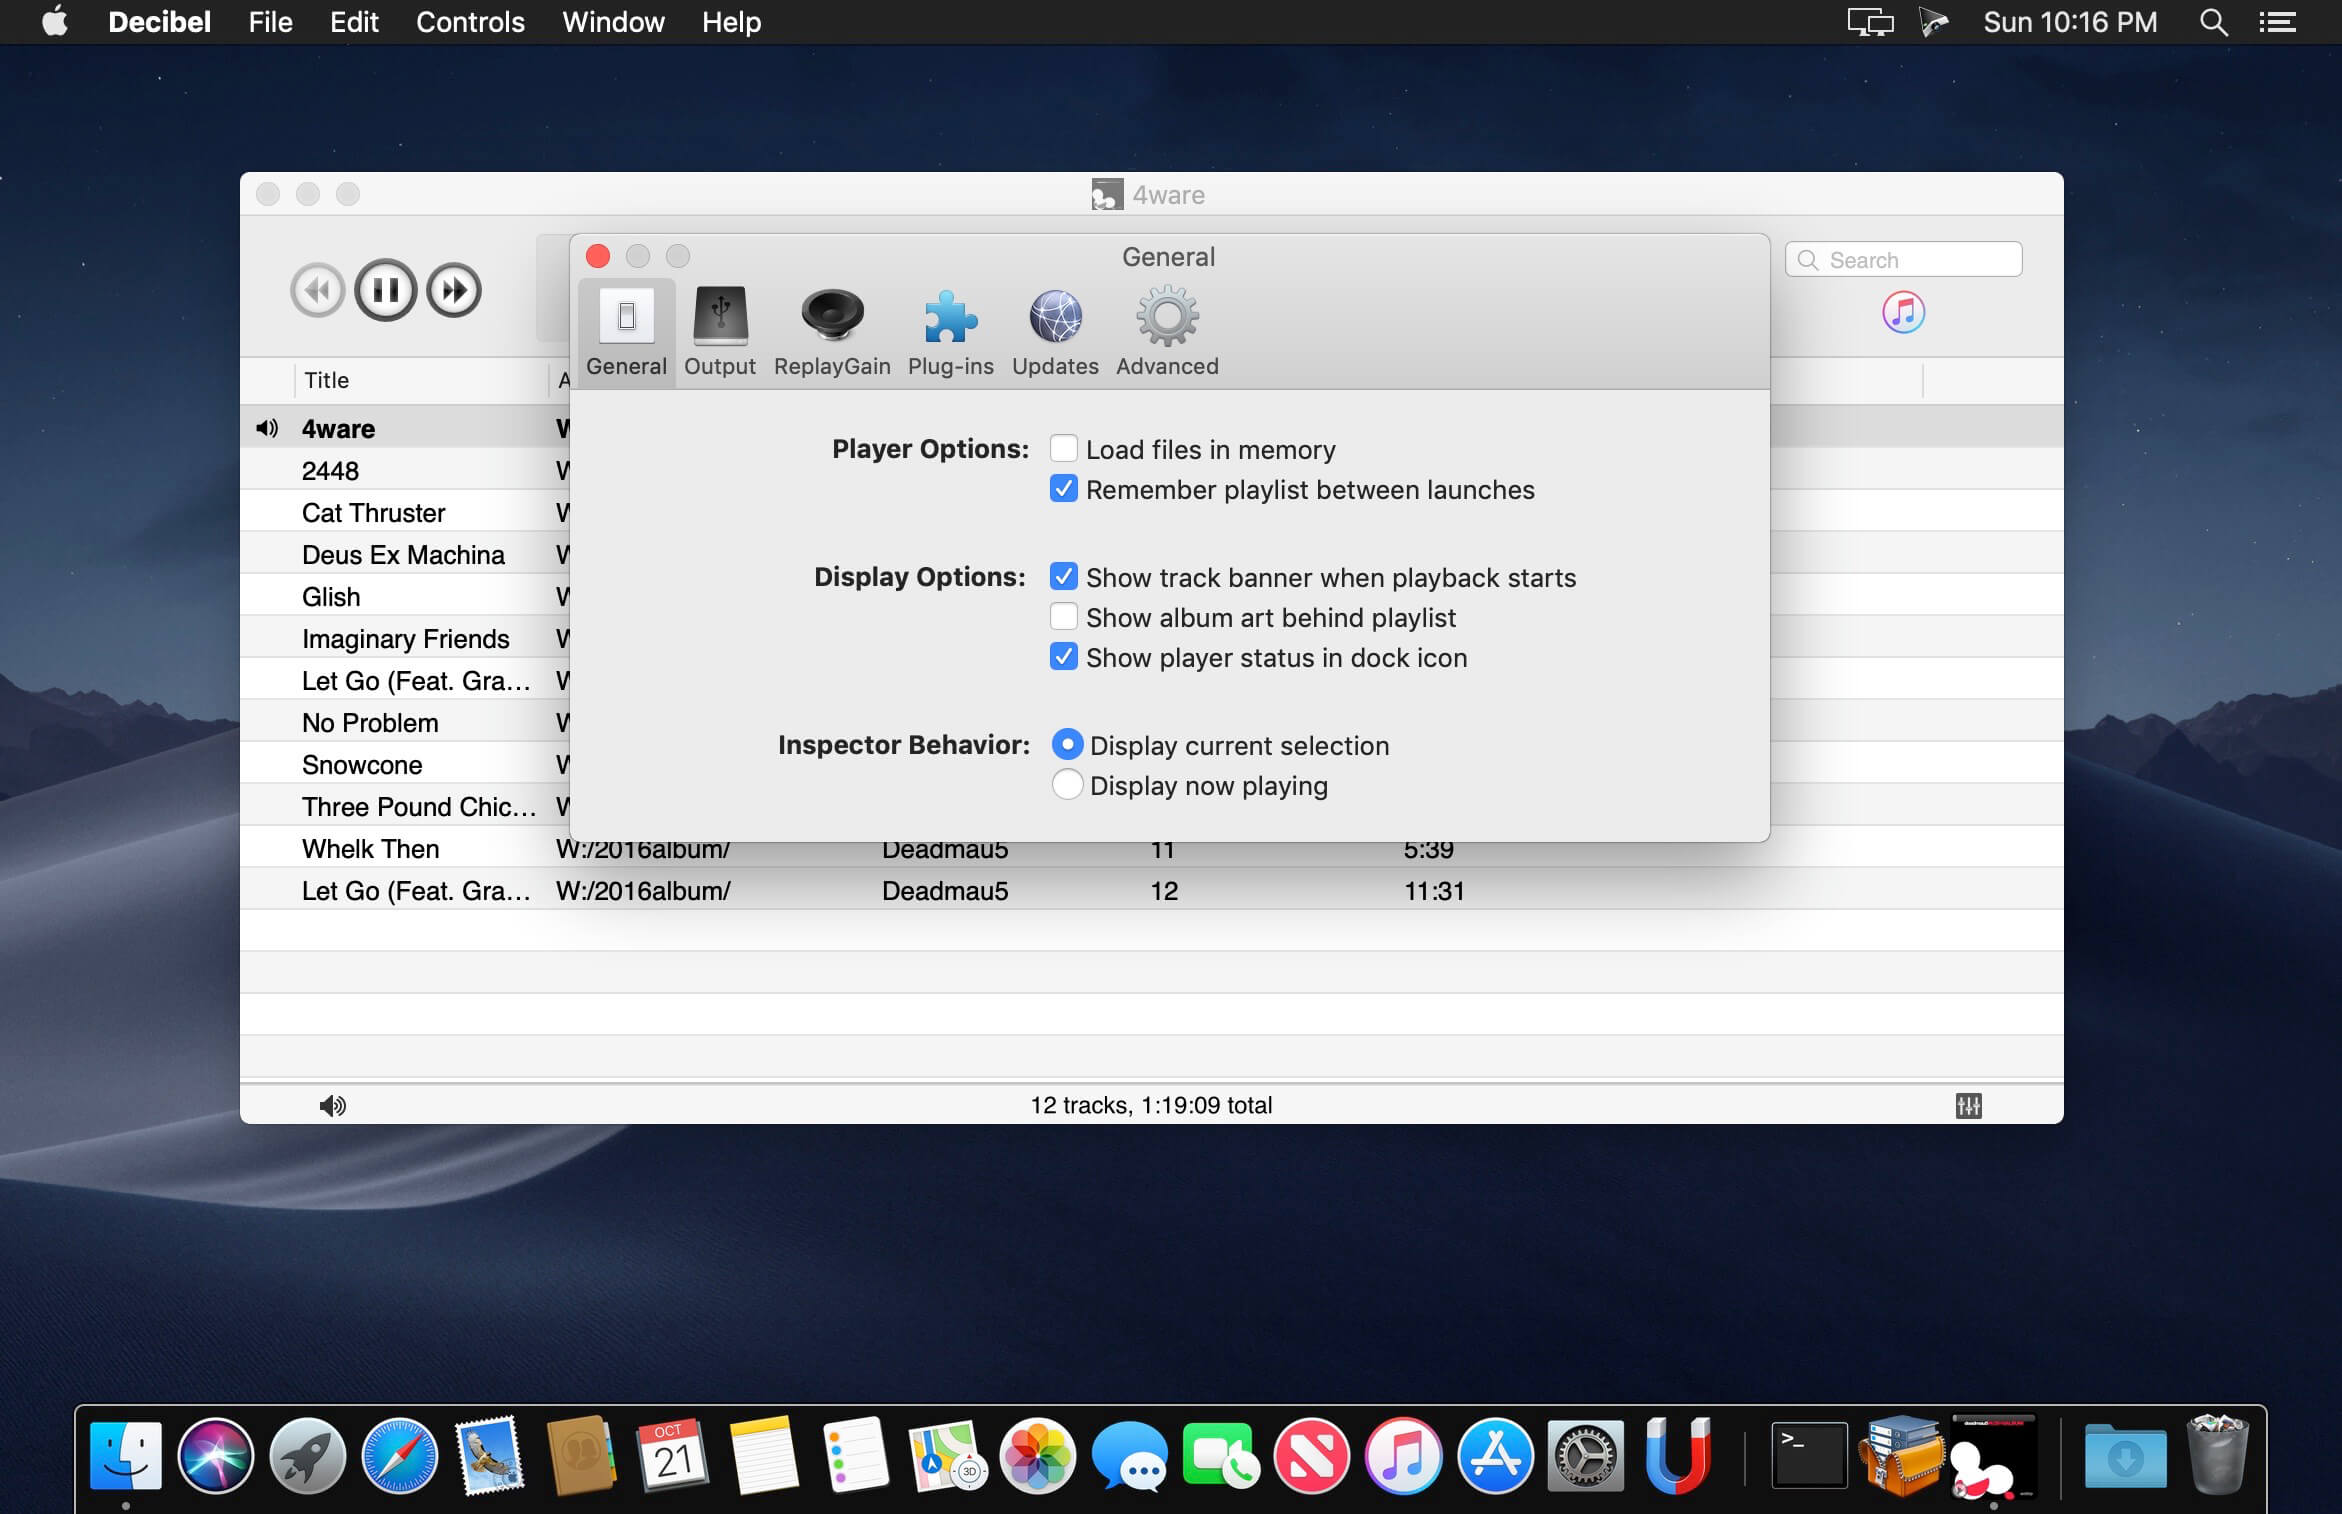Screen dimensions: 2342x1514
Task: Click the previous track rewind button
Action: click(x=317, y=291)
